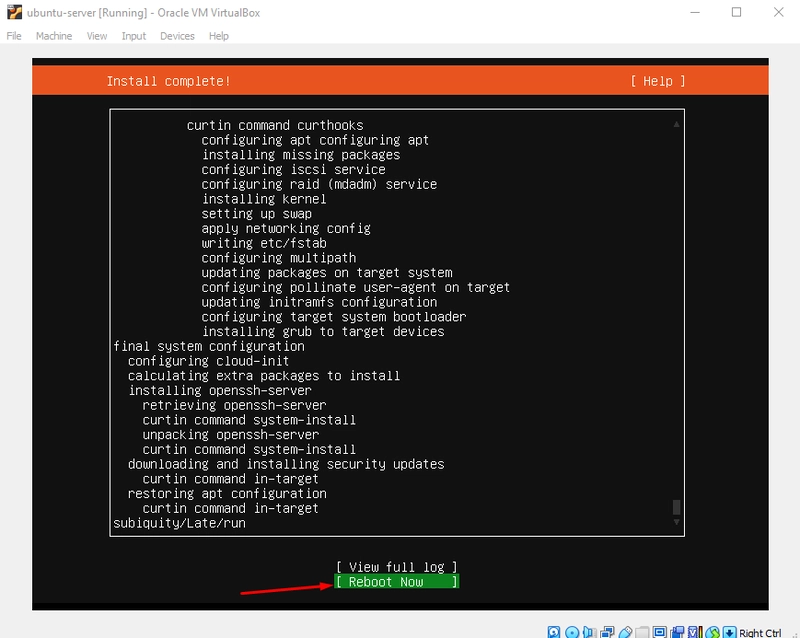Screen dimensions: 800x638
Task: Click the subiquity/Late/run log line
Action: tap(179, 523)
